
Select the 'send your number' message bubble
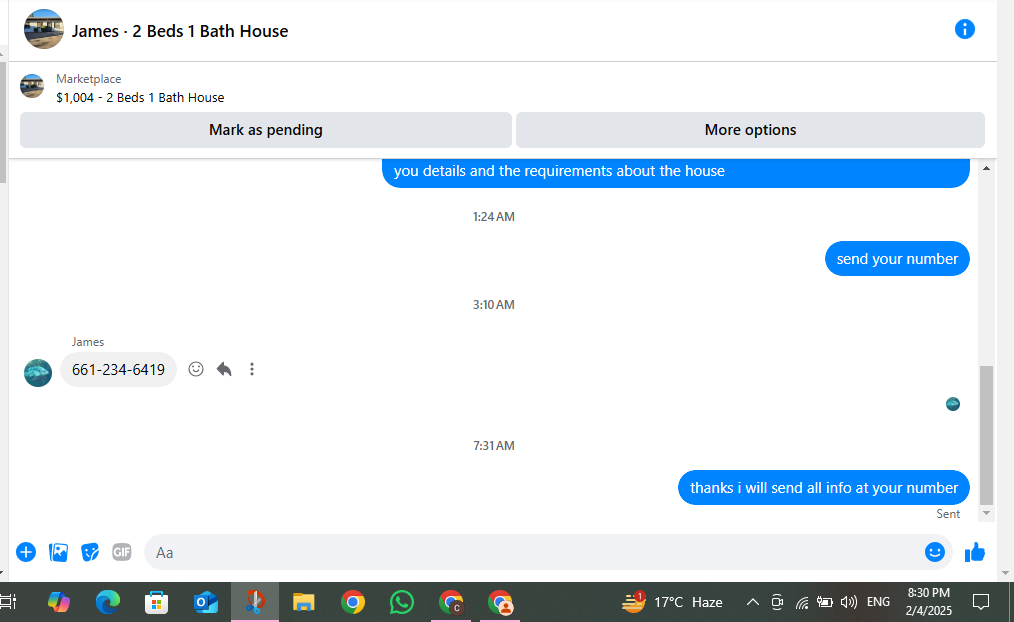tap(897, 259)
